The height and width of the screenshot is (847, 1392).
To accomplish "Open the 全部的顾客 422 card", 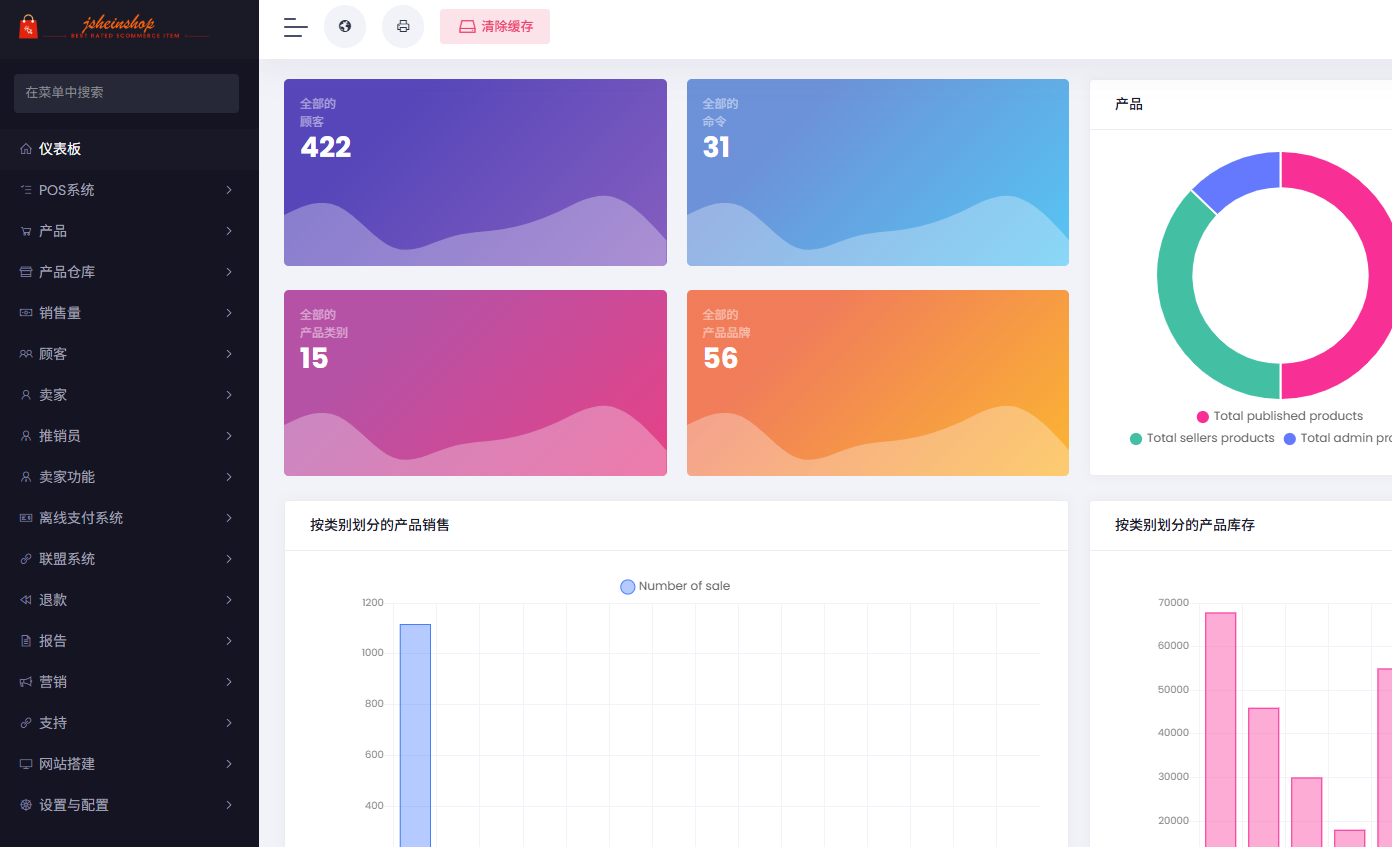I will (475, 172).
